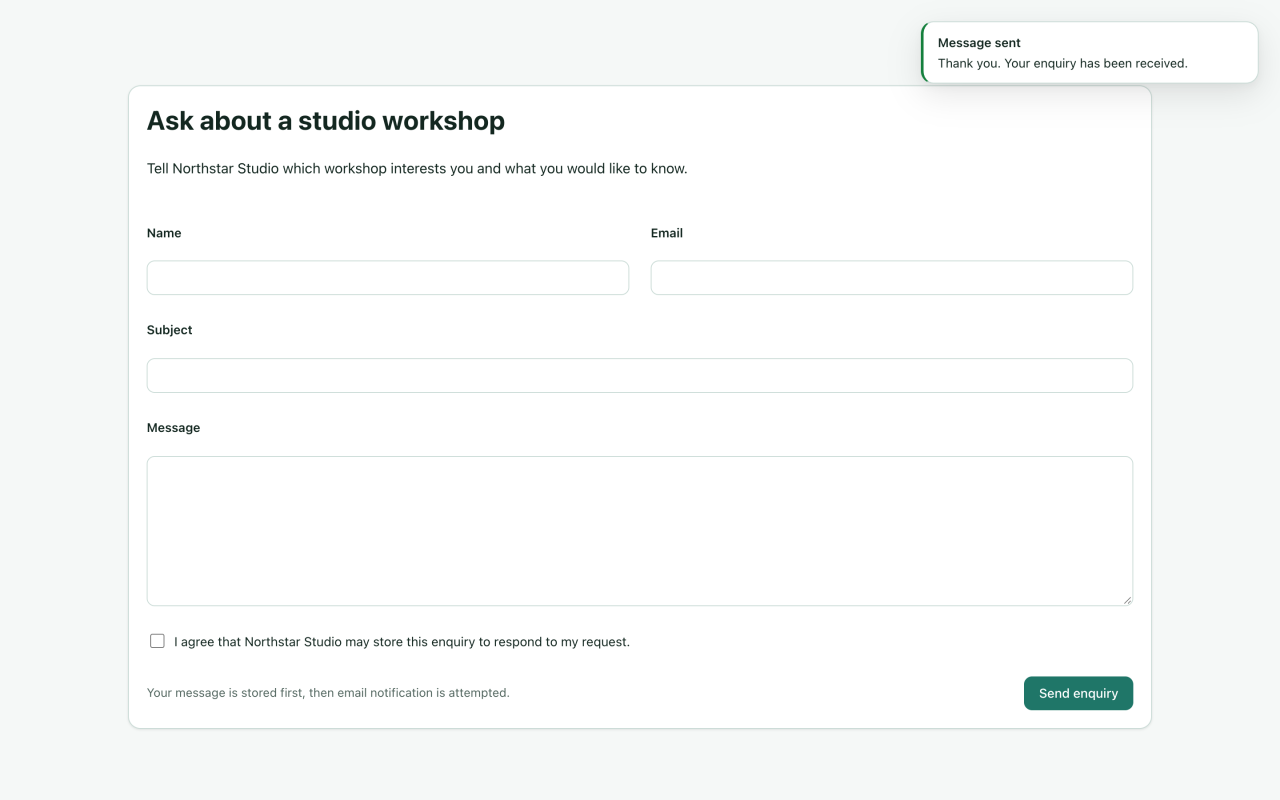Click the "Email" field label
This screenshot has height=800, width=1280.
coord(667,233)
